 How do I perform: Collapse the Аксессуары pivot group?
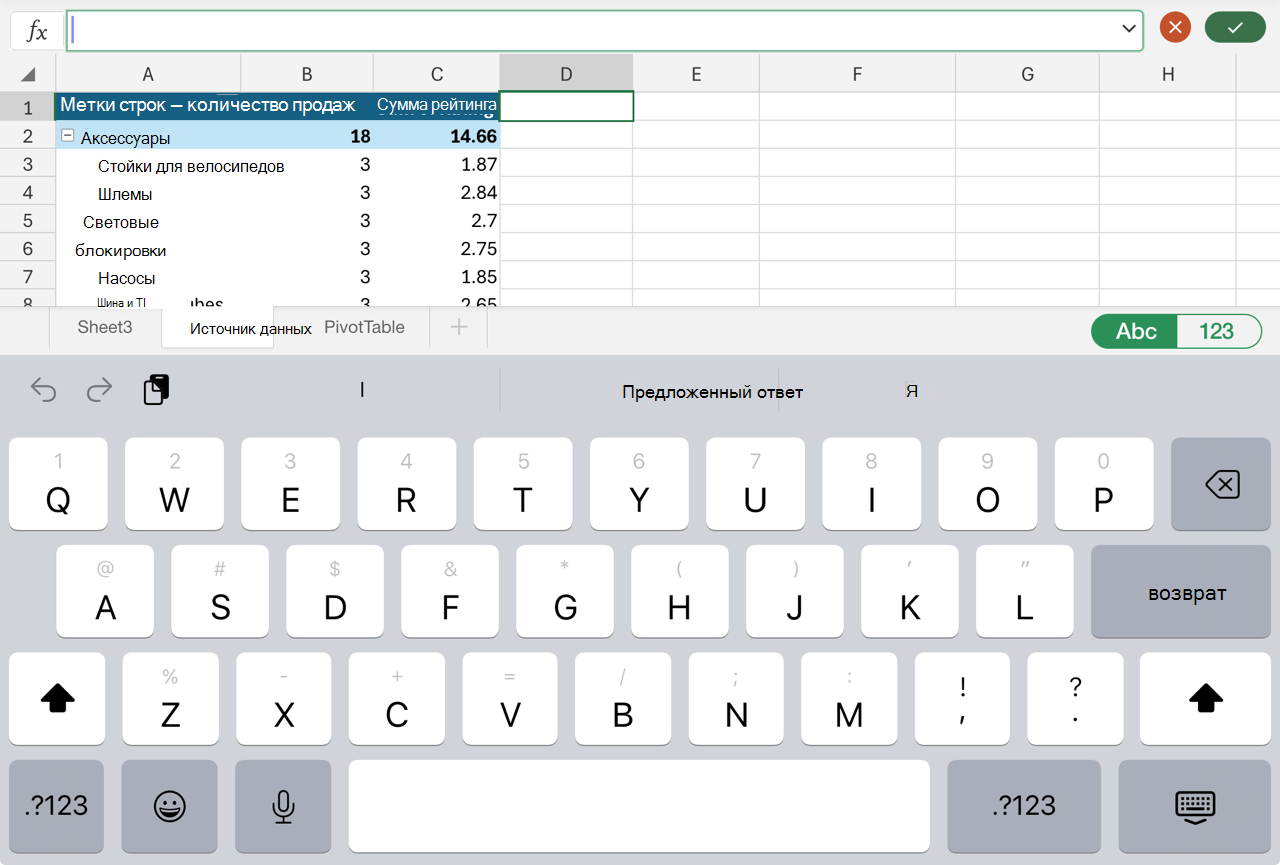click(68, 136)
